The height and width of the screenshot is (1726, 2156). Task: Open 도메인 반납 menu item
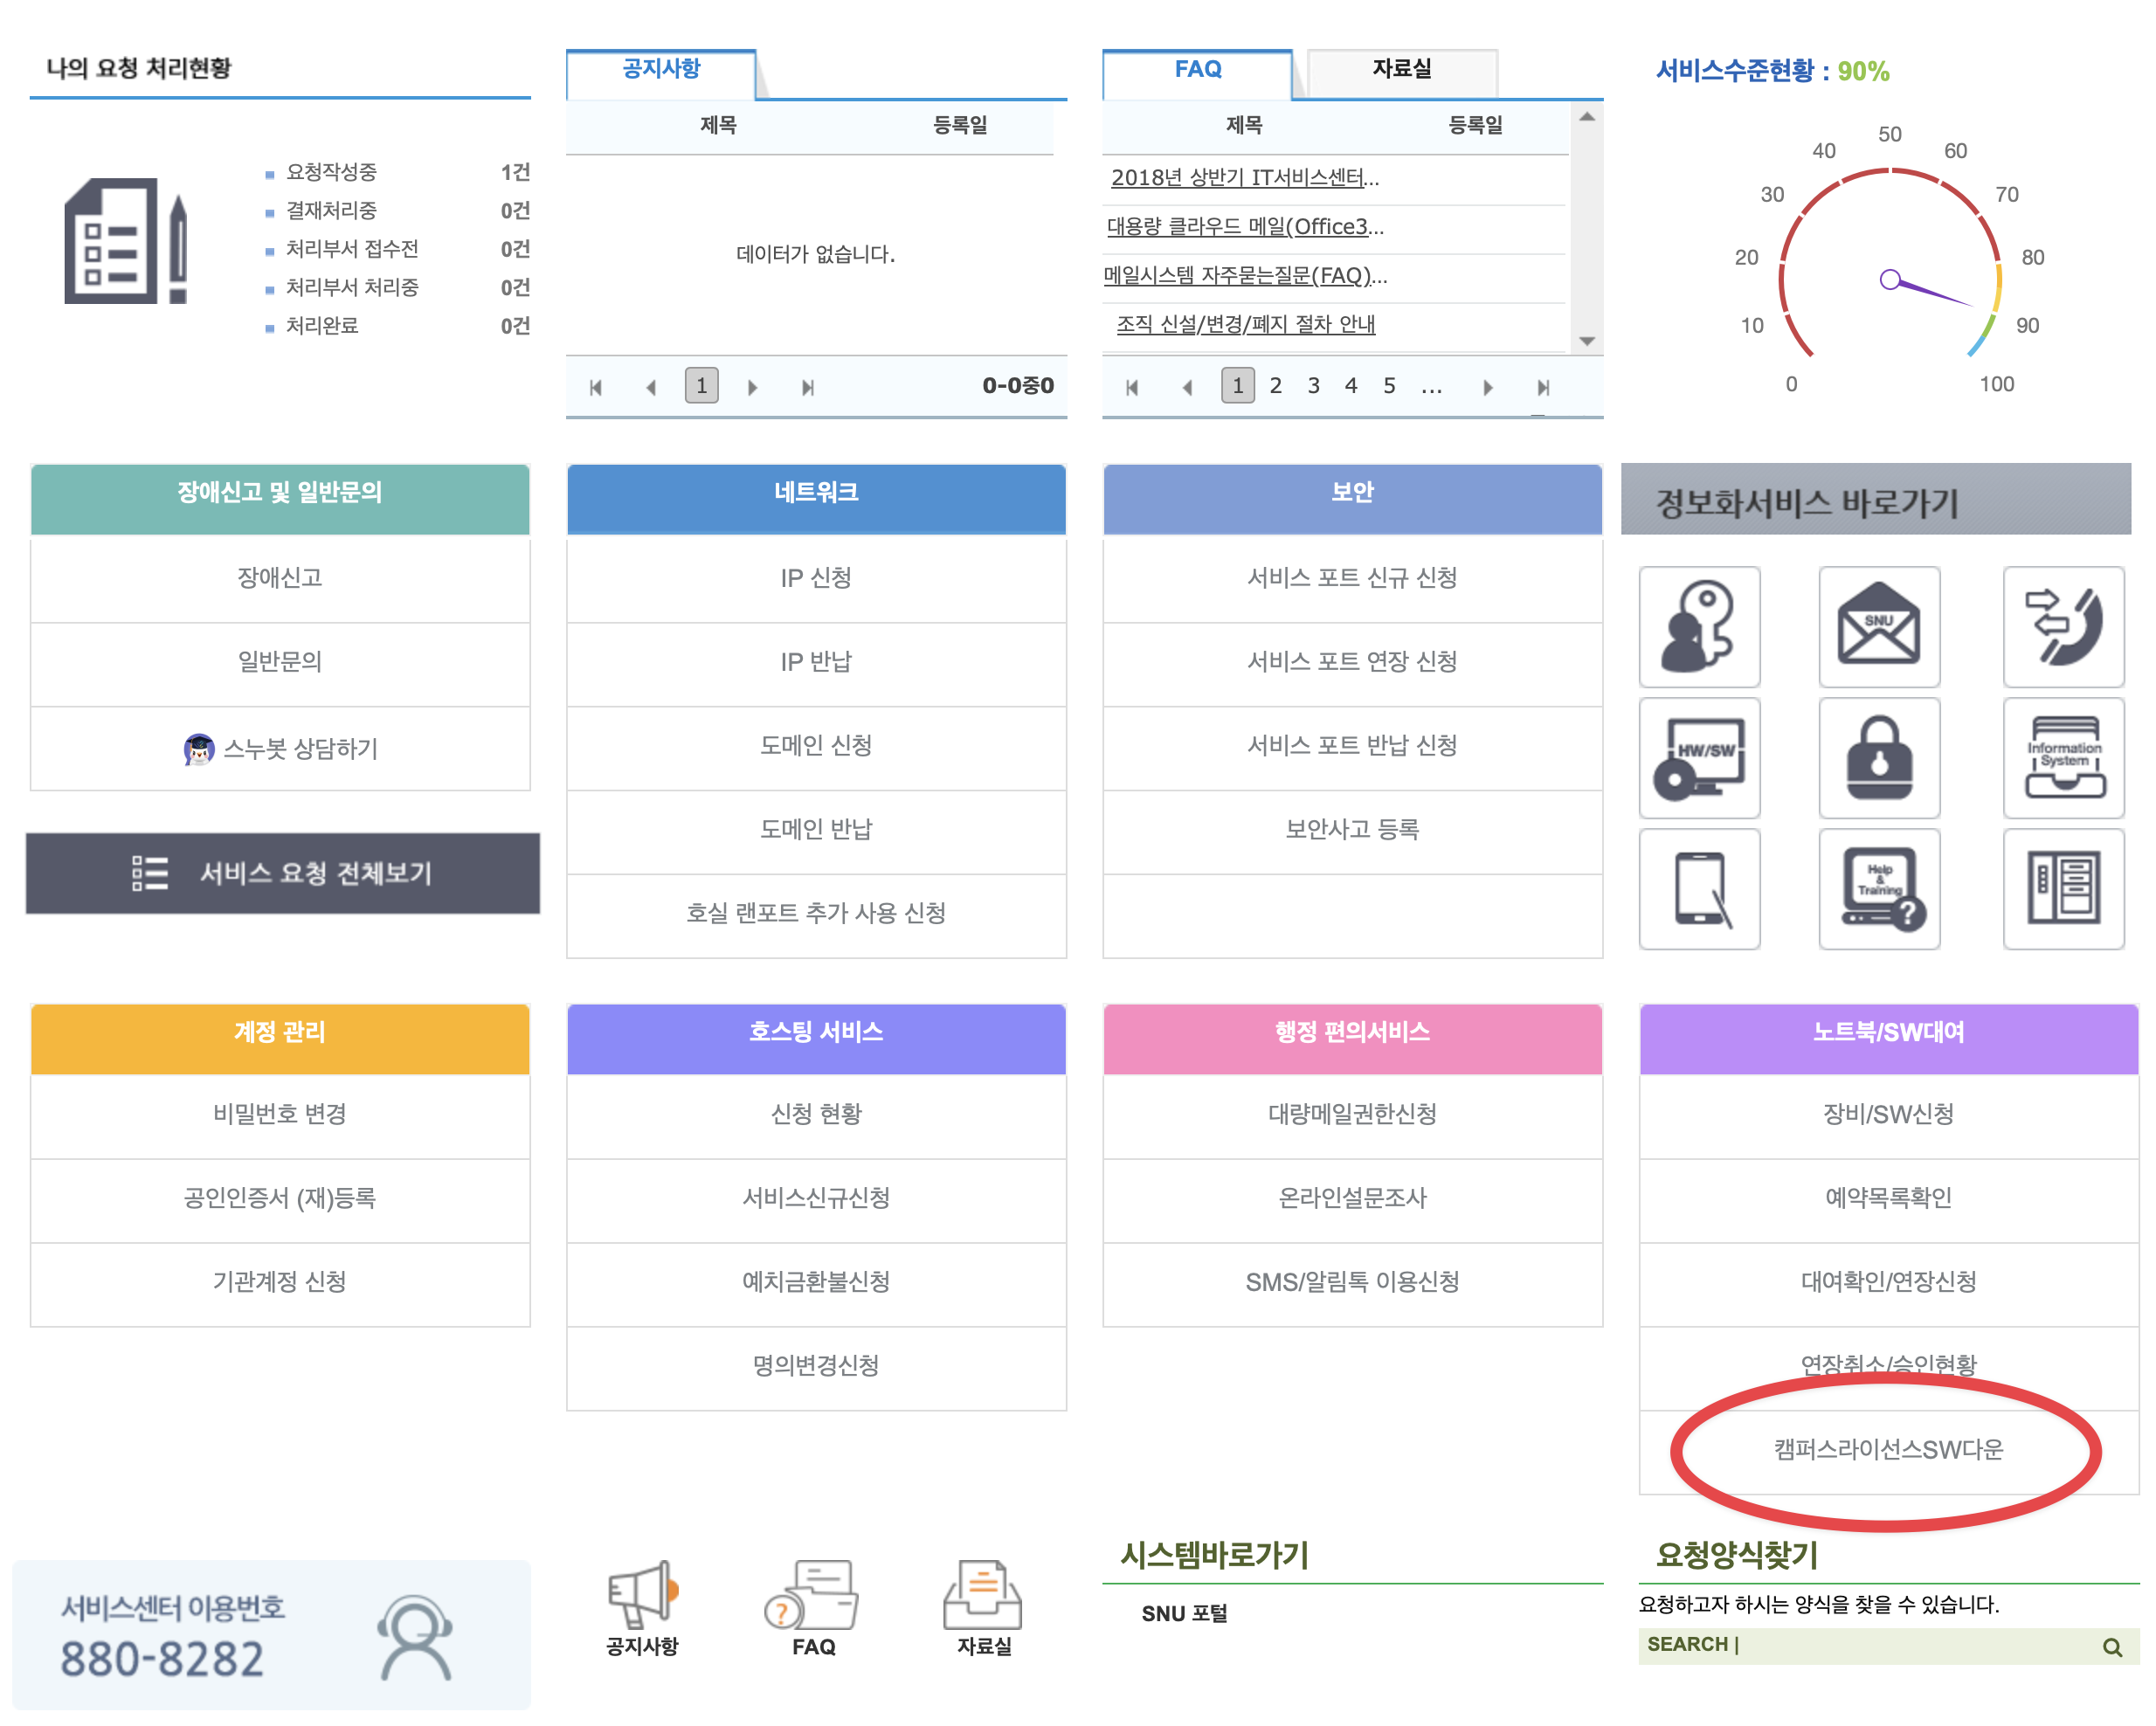816,829
